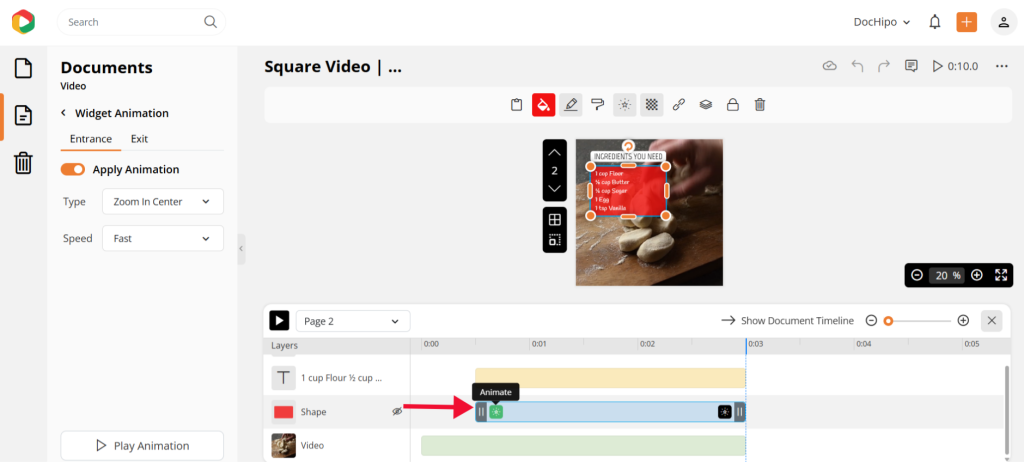Viewport: 1024px width, 463px height.
Task: Open the user profile avatar
Action: point(1003,22)
